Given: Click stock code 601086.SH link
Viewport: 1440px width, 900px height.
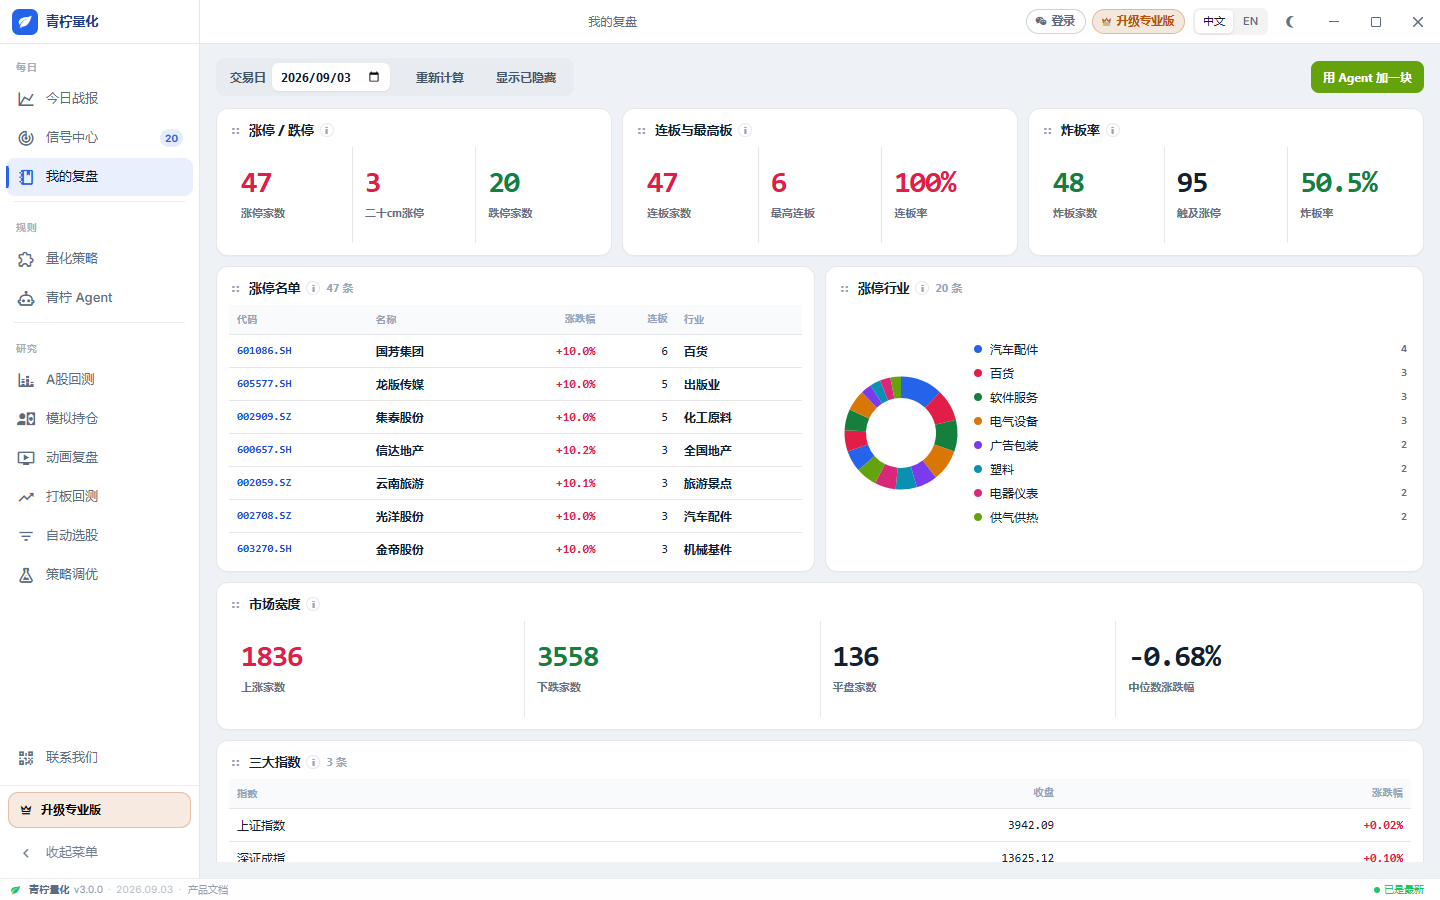Looking at the screenshot, I should (x=264, y=351).
